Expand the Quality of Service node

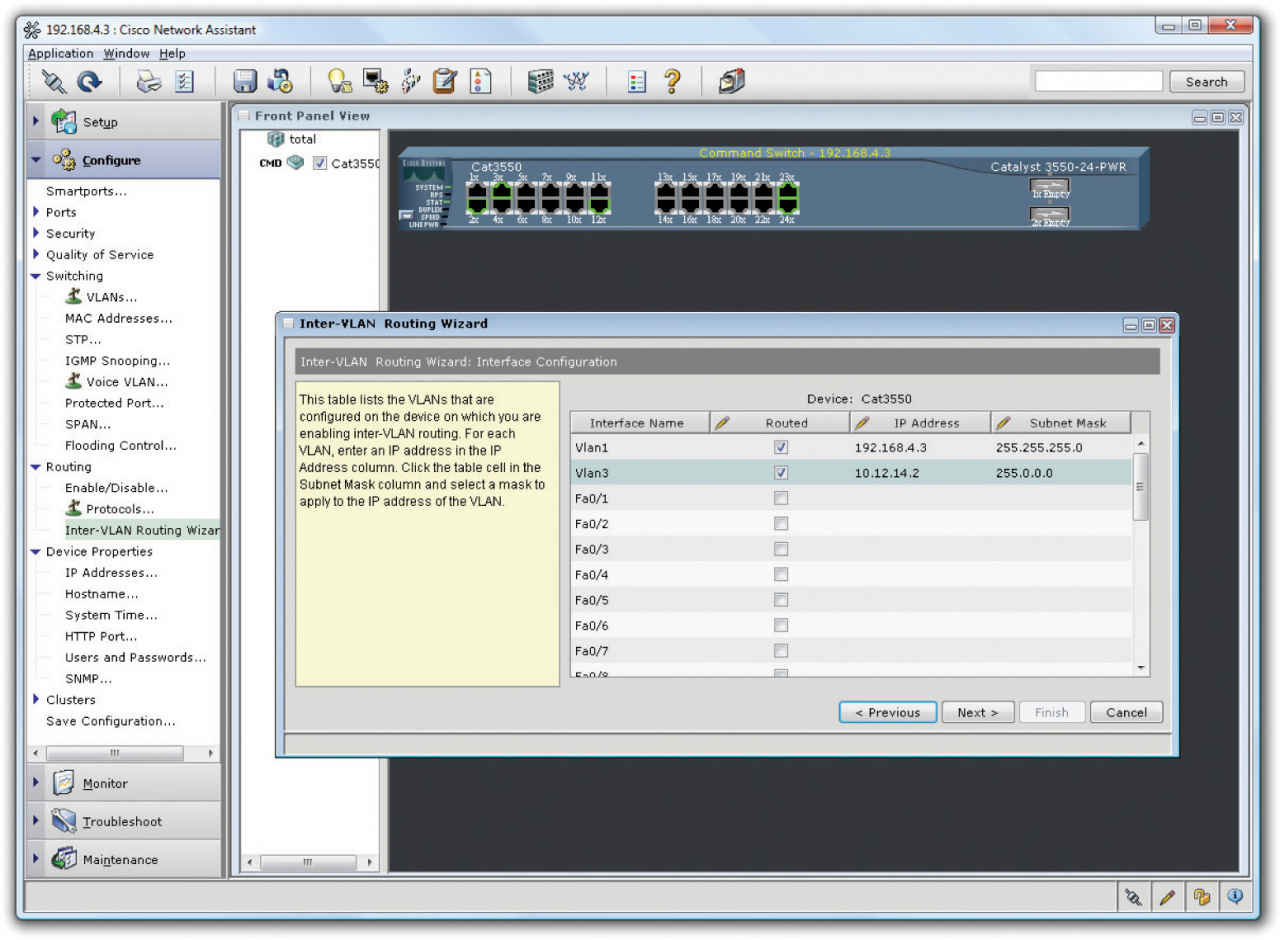tap(36, 254)
